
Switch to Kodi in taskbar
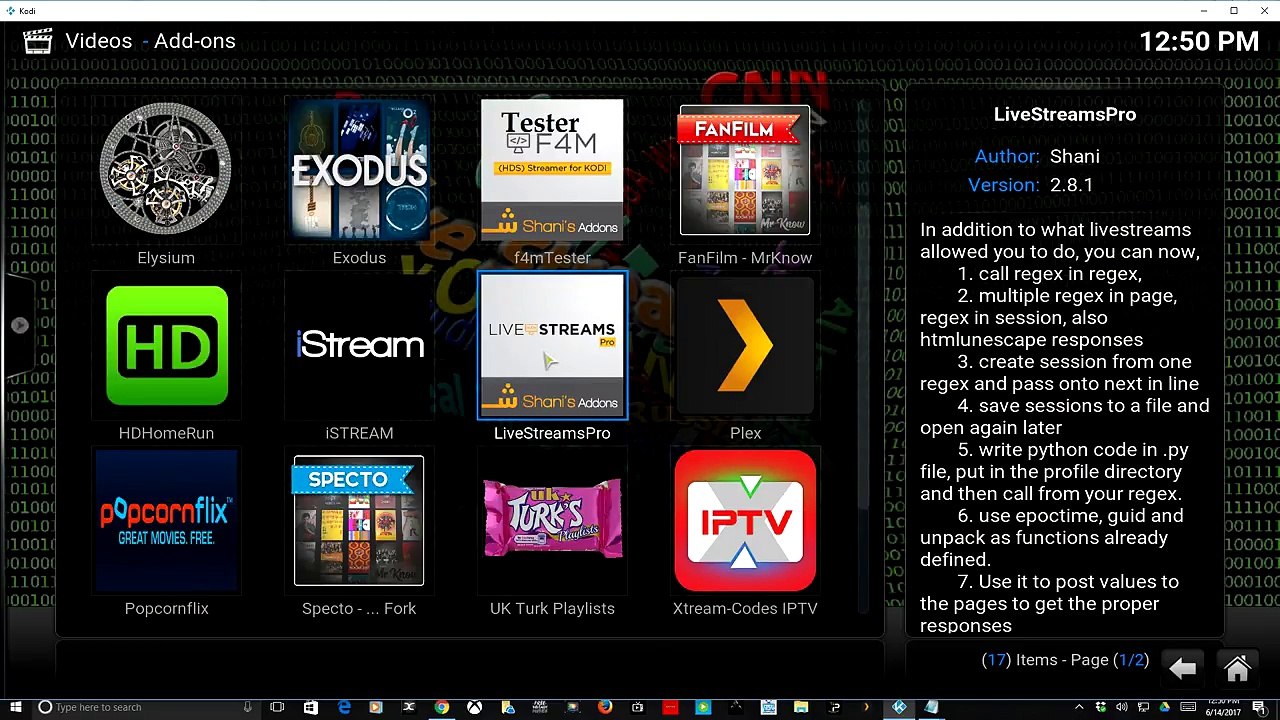pos(899,707)
